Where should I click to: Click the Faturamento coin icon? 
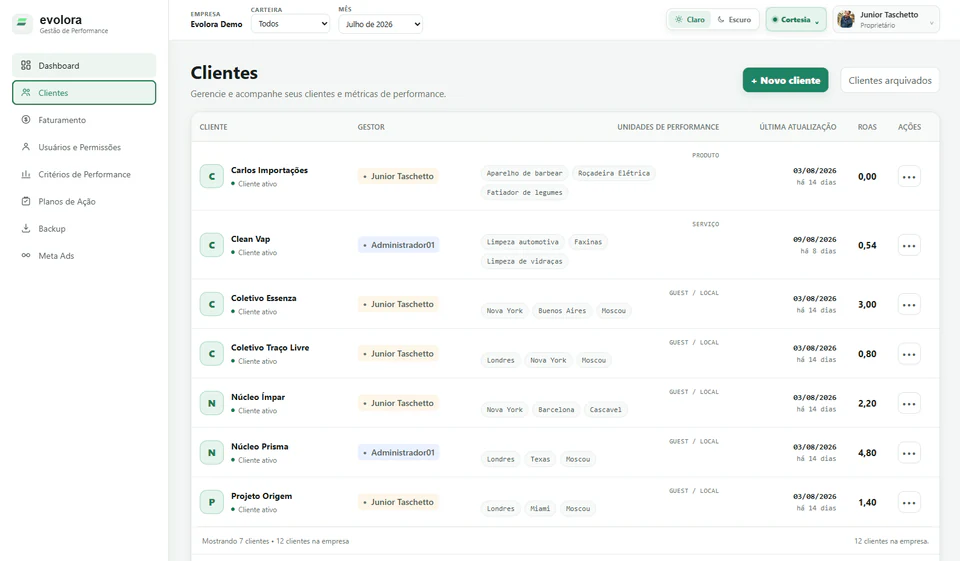26,120
